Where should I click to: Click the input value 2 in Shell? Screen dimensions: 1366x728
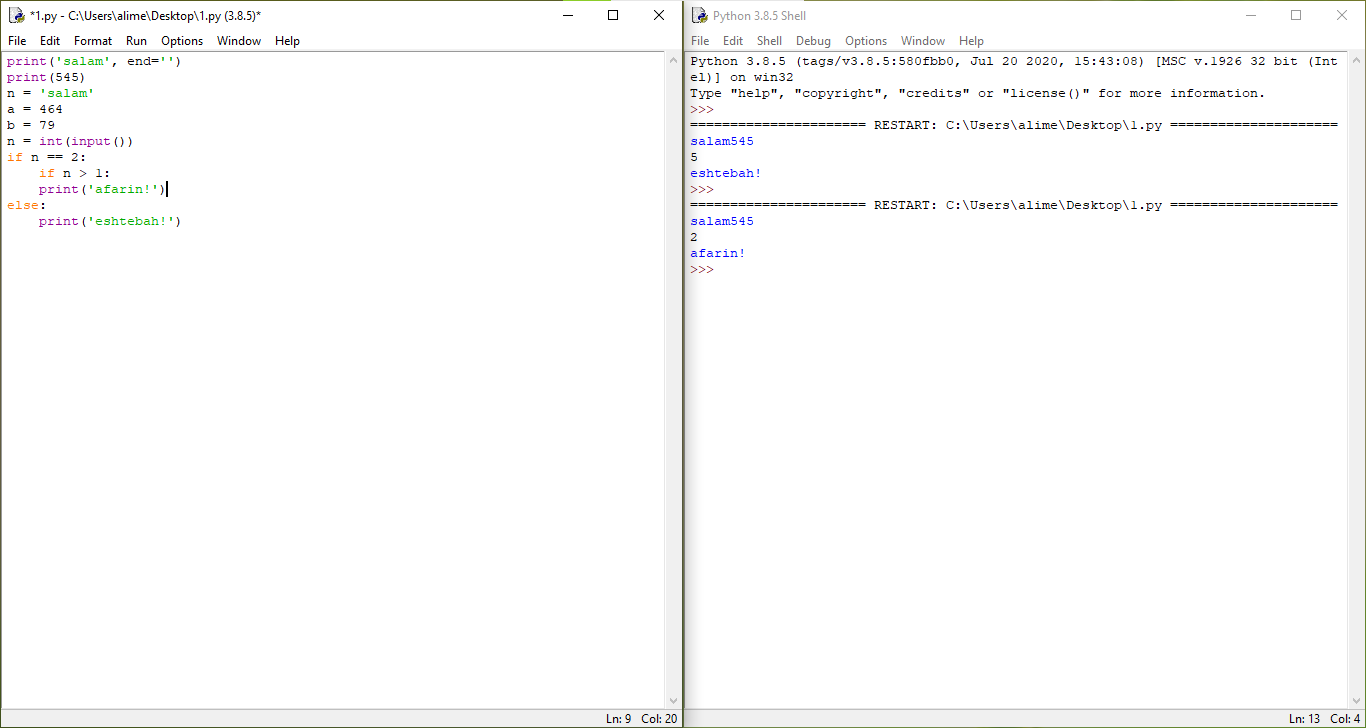[x=694, y=237]
